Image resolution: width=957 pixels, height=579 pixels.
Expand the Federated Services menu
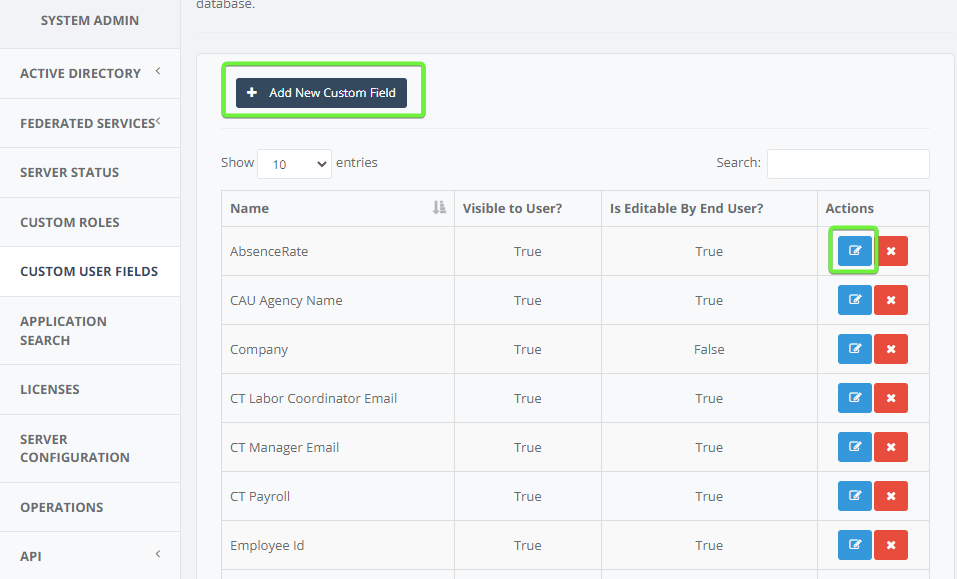(90, 123)
